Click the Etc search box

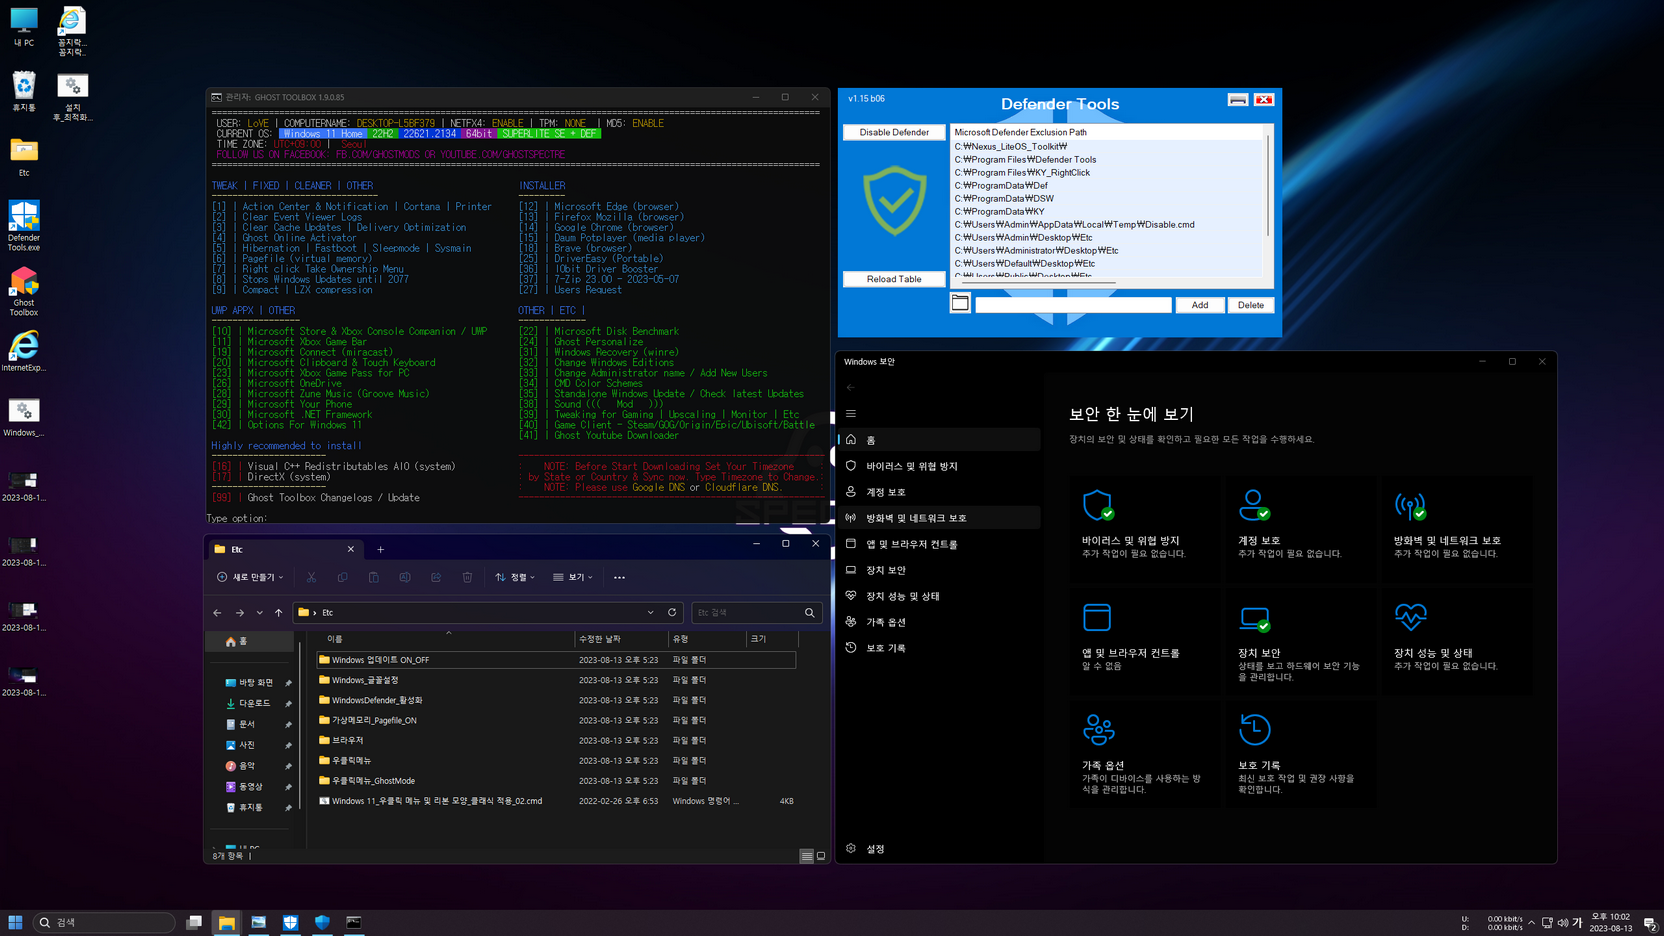coord(756,612)
